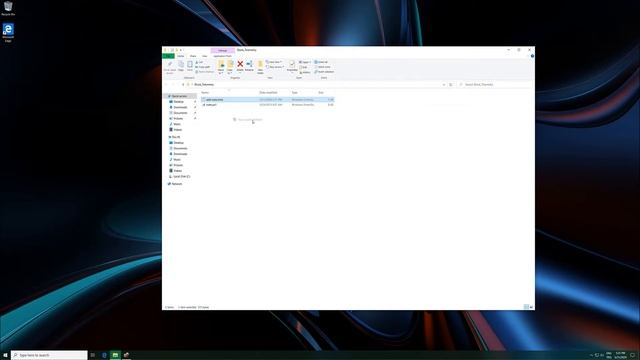Click the taskbar search box

pyautogui.click(x=49, y=355)
